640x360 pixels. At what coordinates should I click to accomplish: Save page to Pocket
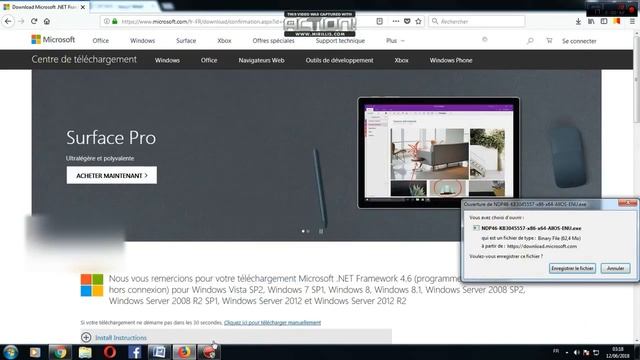point(407,21)
